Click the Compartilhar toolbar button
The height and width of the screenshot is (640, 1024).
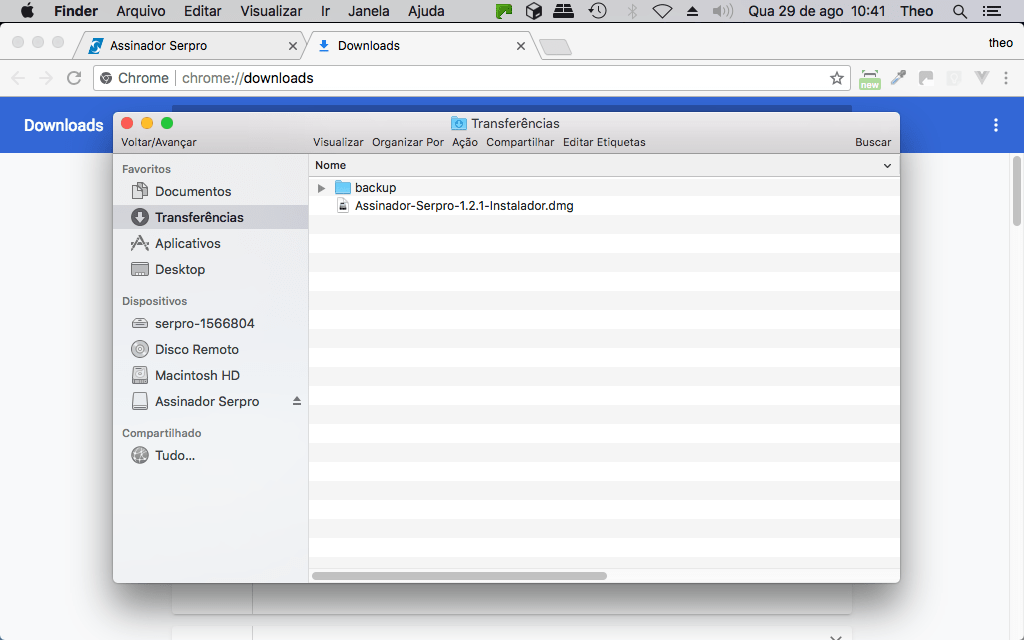[520, 142]
